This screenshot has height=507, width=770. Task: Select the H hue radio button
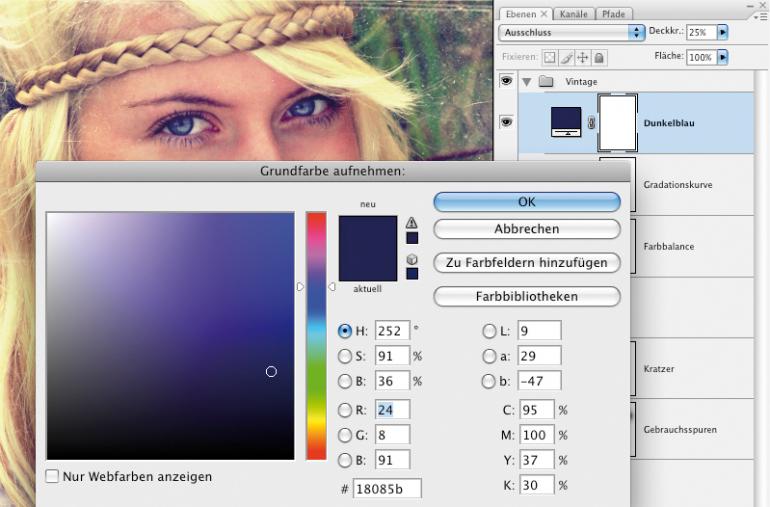tap(345, 331)
